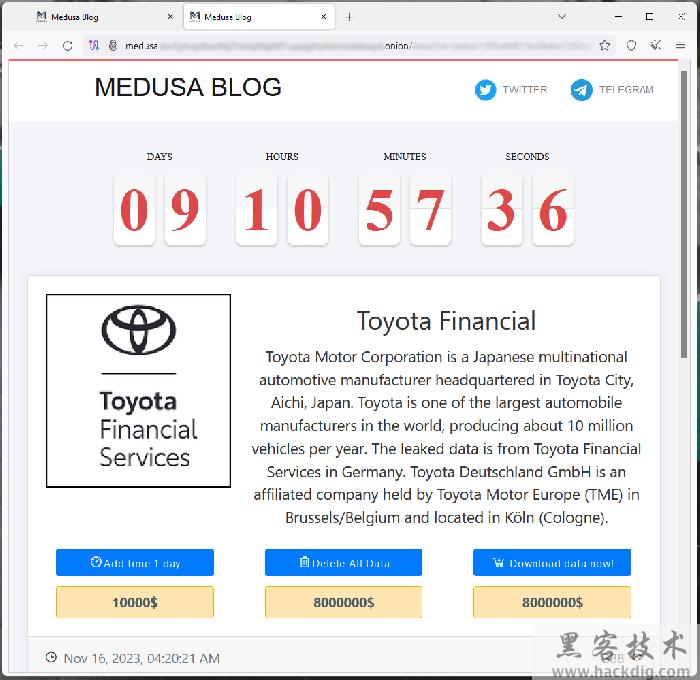
Task: Bookmark this page with the star icon
Action: coord(604,45)
